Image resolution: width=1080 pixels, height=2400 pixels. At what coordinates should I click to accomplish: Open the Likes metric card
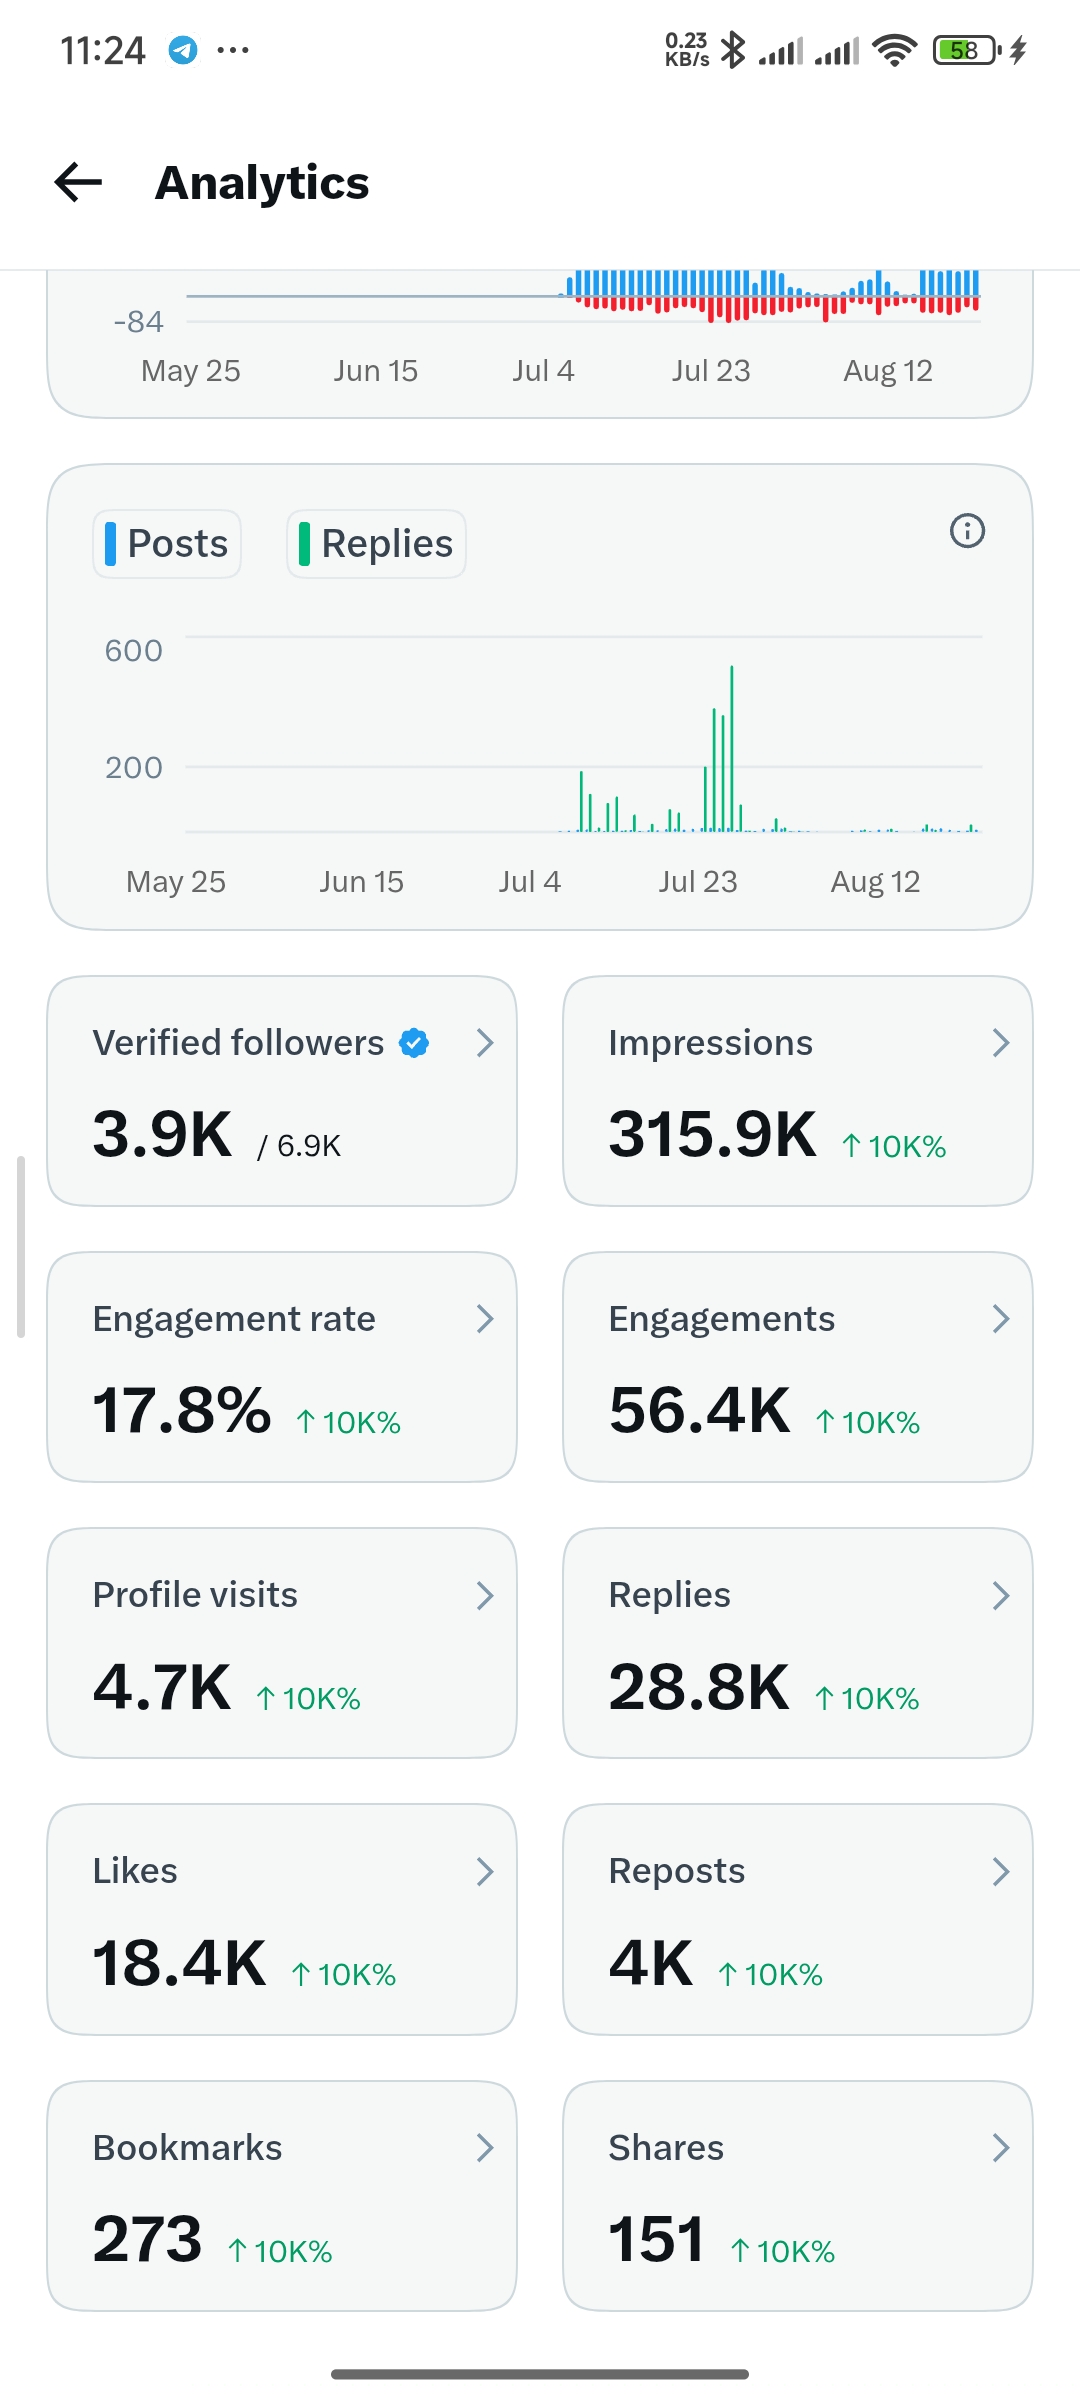[x=282, y=1919]
